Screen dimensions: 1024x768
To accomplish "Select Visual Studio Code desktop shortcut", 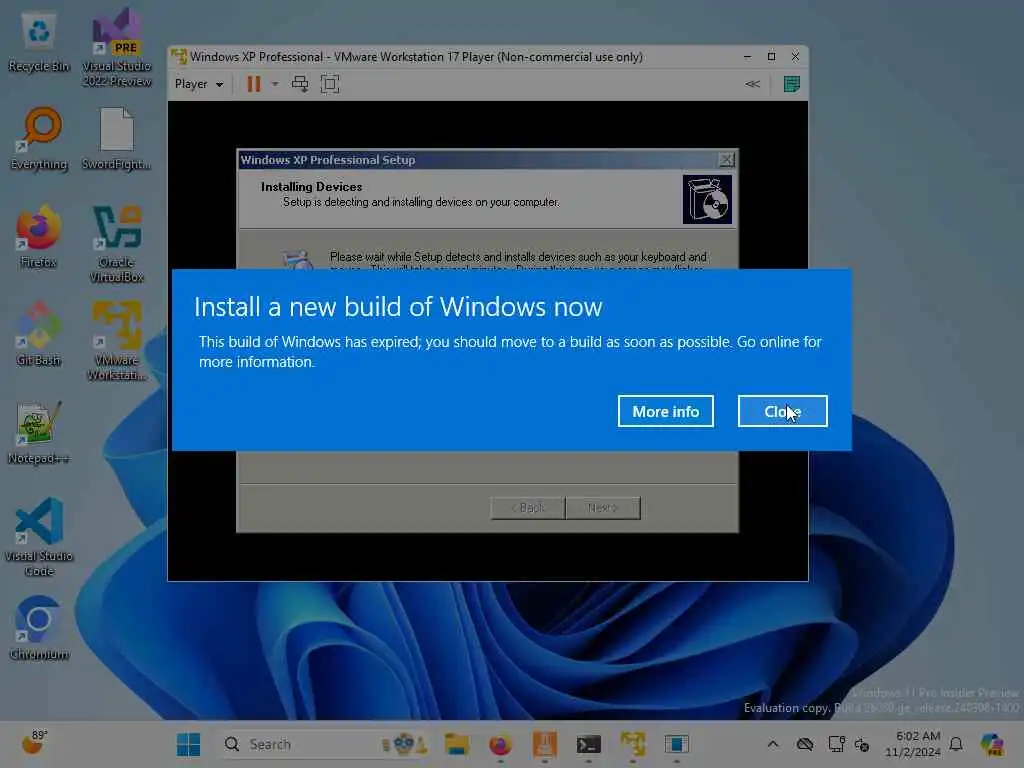I will coord(39,537).
